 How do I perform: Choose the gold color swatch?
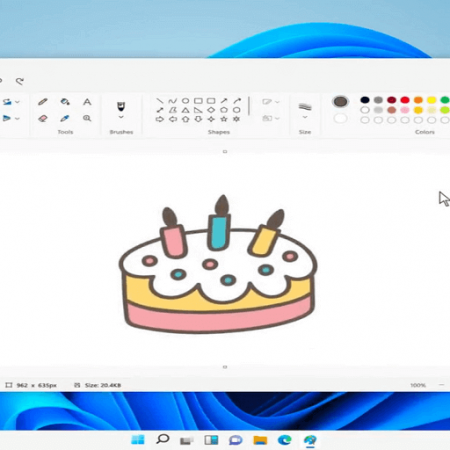click(x=418, y=110)
